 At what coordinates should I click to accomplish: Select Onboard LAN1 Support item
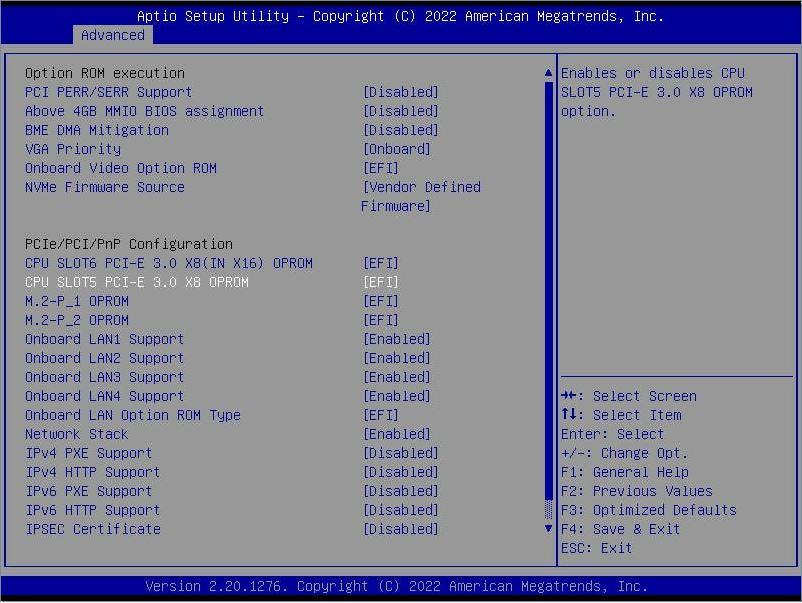pos(104,339)
